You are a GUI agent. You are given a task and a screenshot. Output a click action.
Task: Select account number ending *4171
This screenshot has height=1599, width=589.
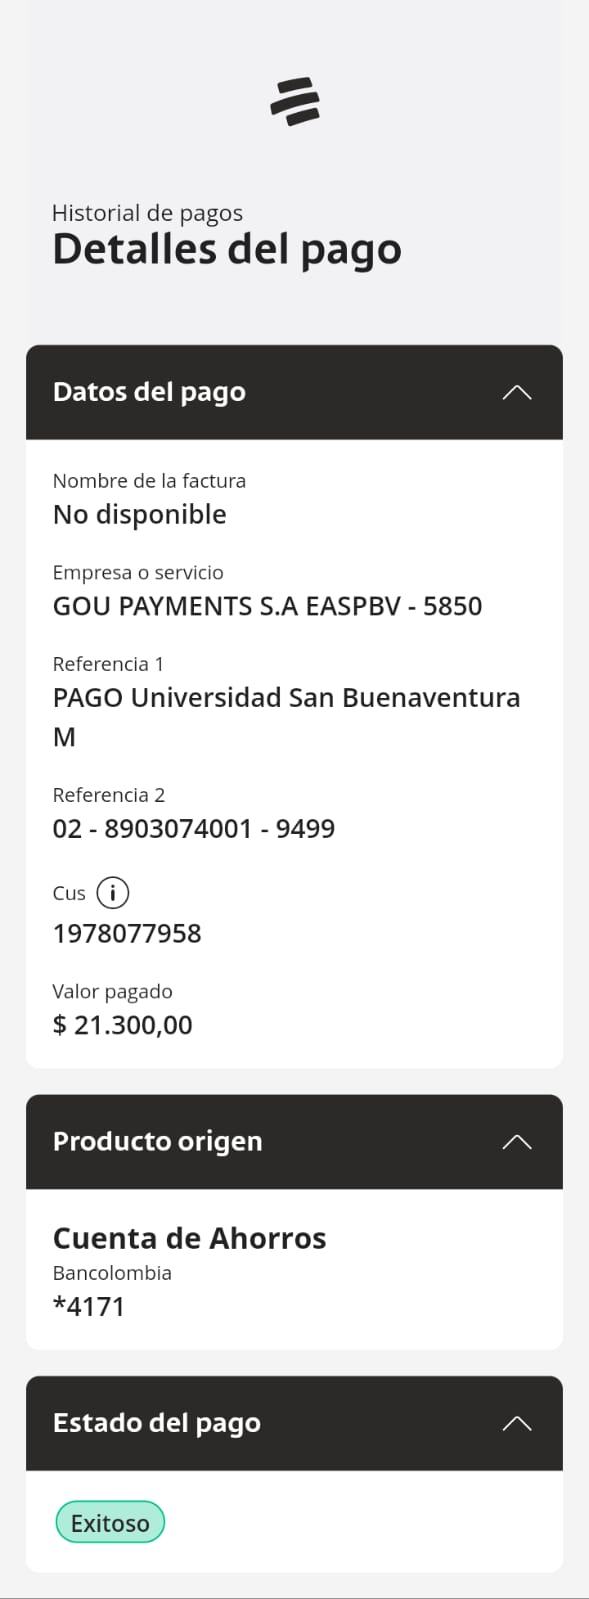click(x=89, y=1307)
